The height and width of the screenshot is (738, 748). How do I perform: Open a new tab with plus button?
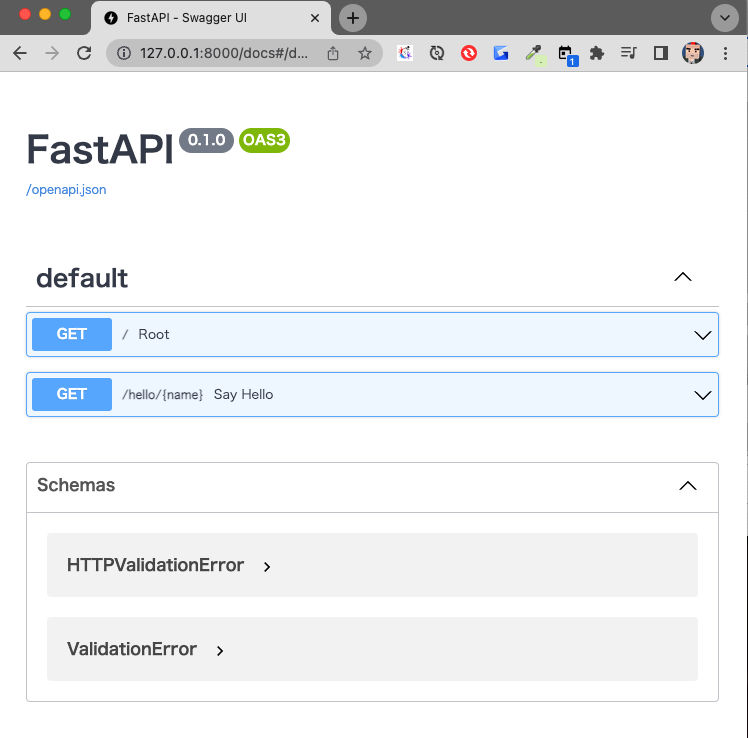click(353, 18)
